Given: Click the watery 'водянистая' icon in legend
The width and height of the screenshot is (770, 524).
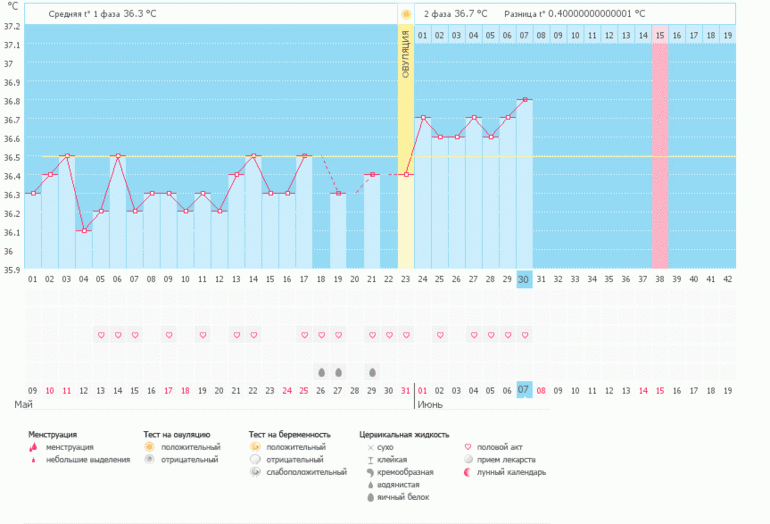Looking at the screenshot, I should 371,485.
